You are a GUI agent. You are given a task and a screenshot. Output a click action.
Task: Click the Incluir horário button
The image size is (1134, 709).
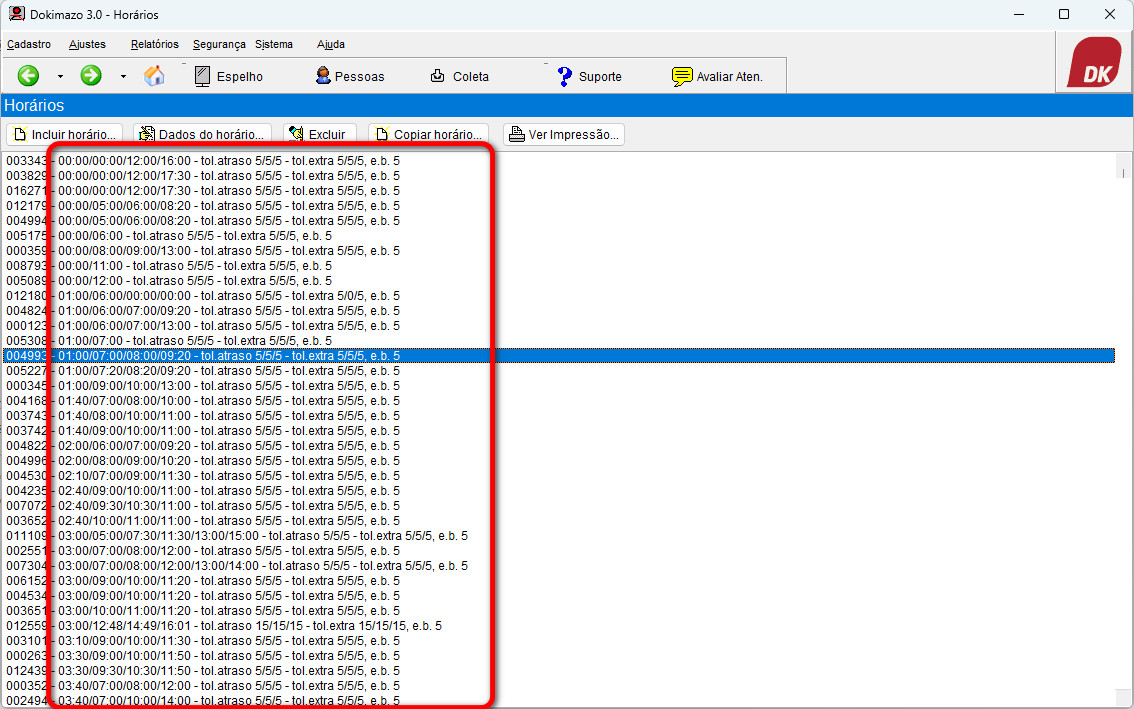65,134
